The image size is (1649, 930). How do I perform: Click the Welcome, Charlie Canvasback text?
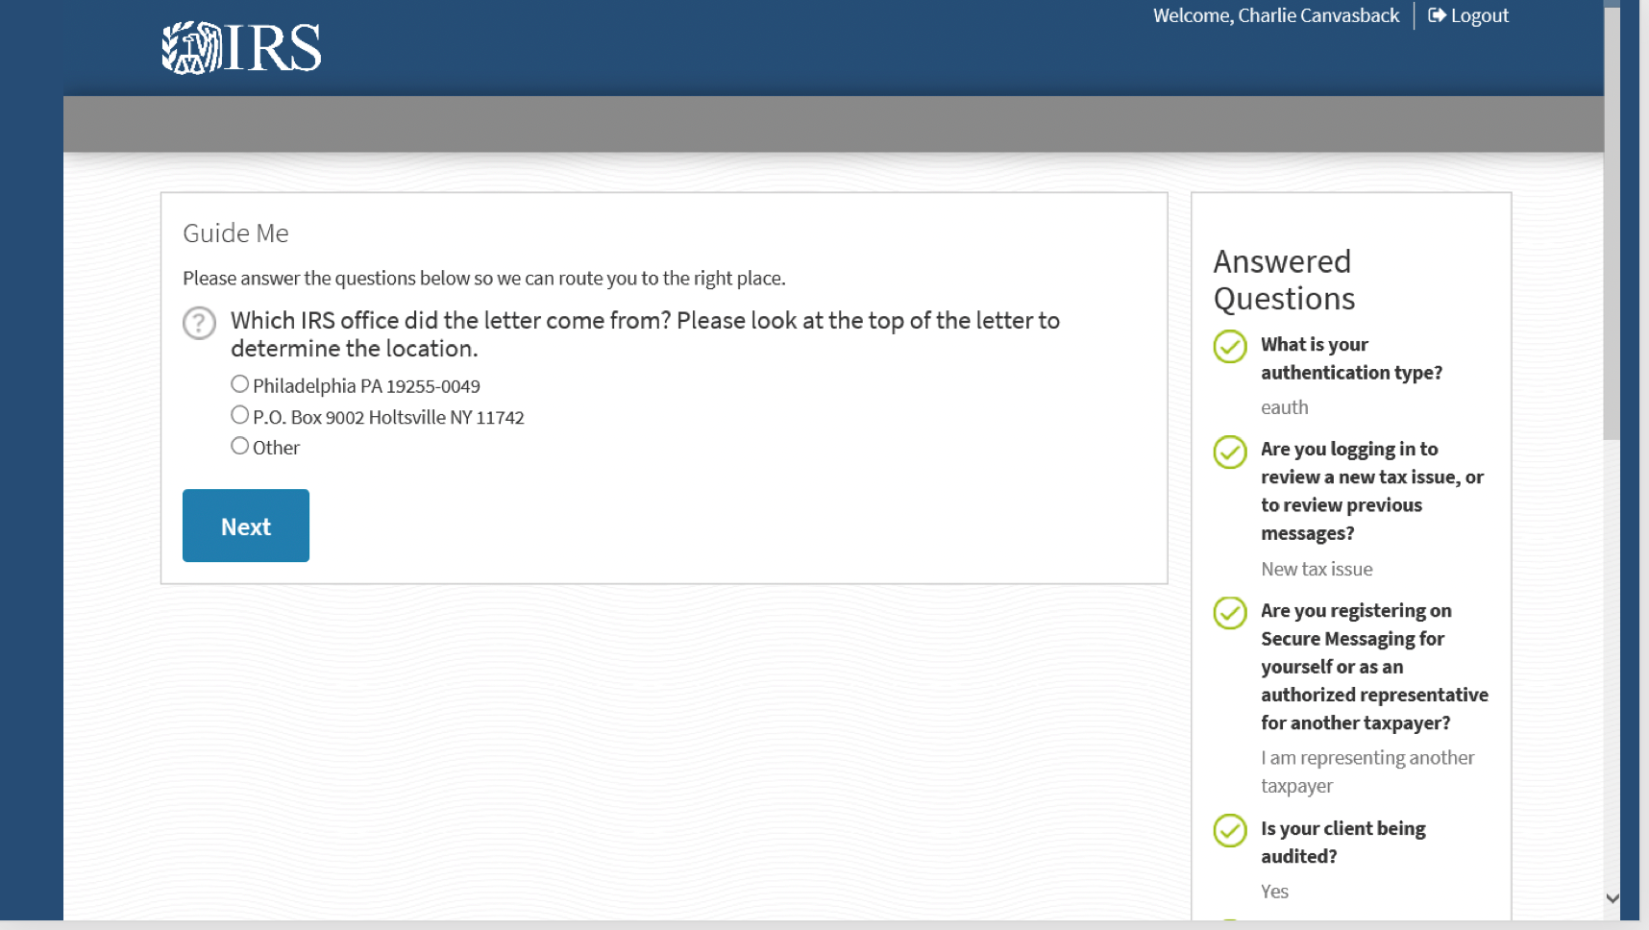pos(1275,15)
